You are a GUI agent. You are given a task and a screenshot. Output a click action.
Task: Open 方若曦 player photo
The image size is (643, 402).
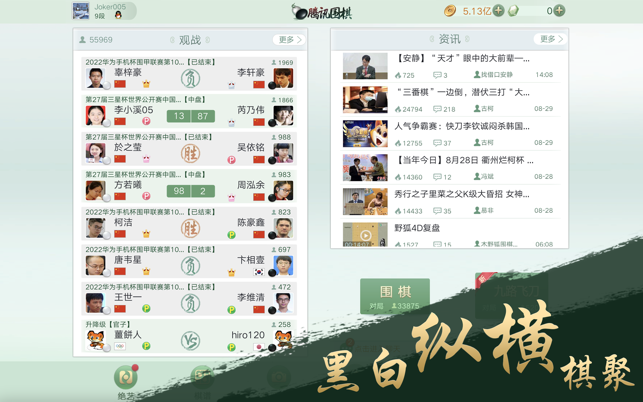[x=95, y=190]
